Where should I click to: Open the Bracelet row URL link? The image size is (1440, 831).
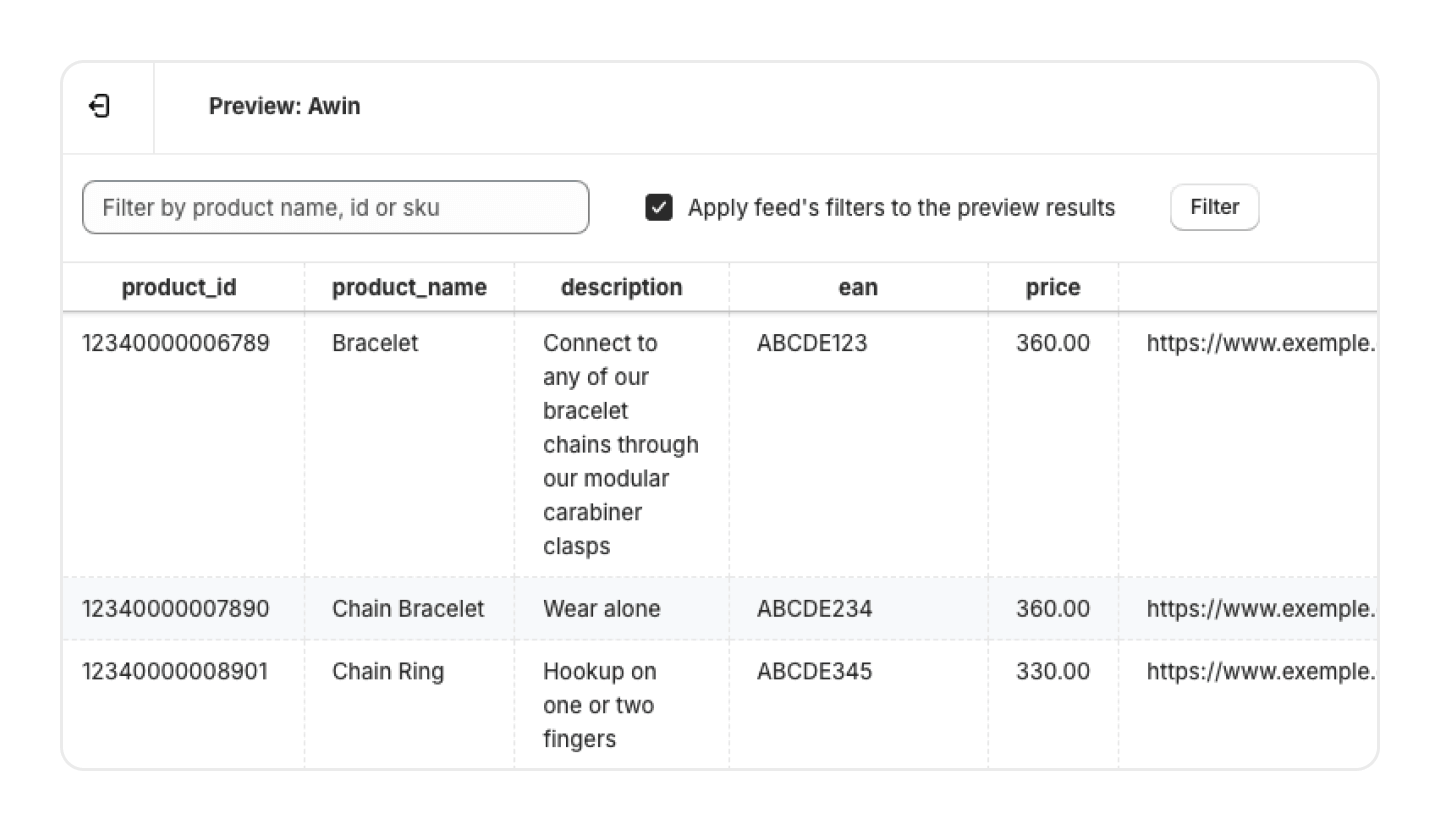1260,343
